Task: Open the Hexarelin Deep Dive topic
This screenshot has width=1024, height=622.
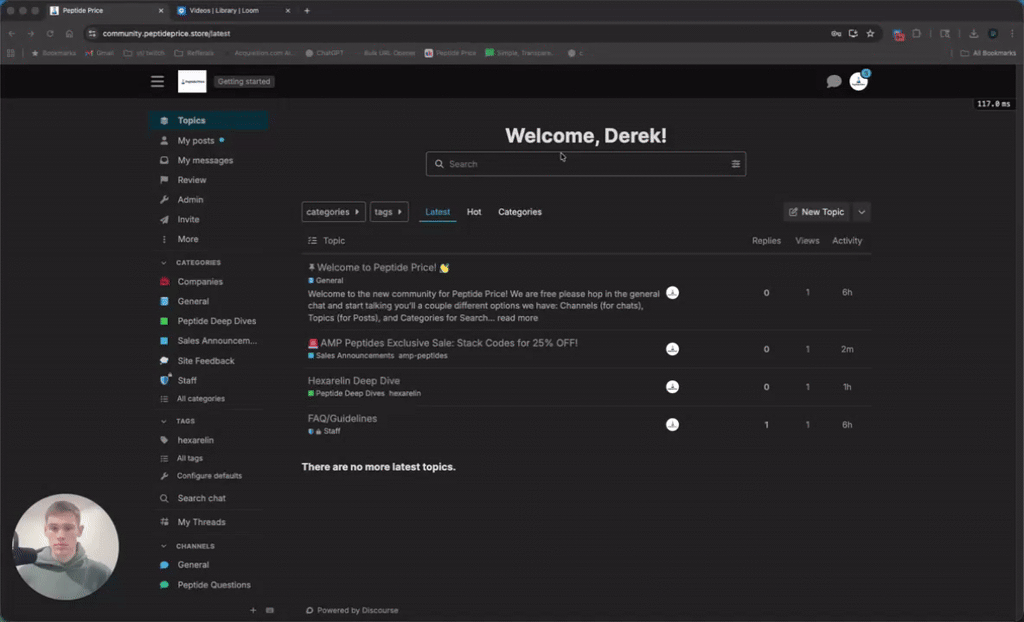Action: tap(354, 380)
